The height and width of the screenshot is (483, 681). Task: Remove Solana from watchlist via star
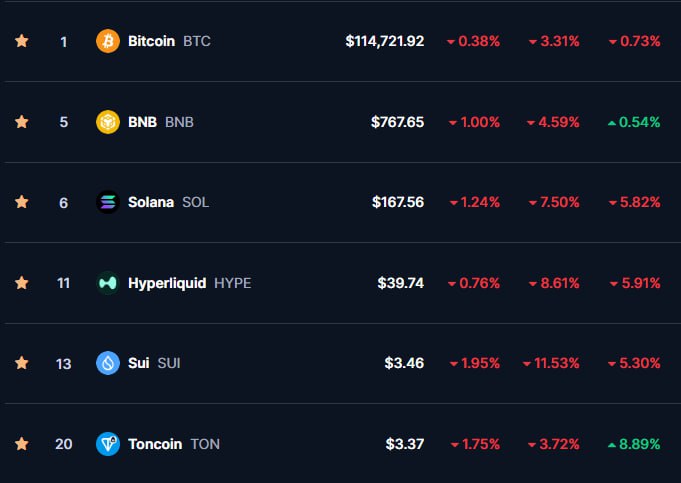pyautogui.click(x=22, y=202)
